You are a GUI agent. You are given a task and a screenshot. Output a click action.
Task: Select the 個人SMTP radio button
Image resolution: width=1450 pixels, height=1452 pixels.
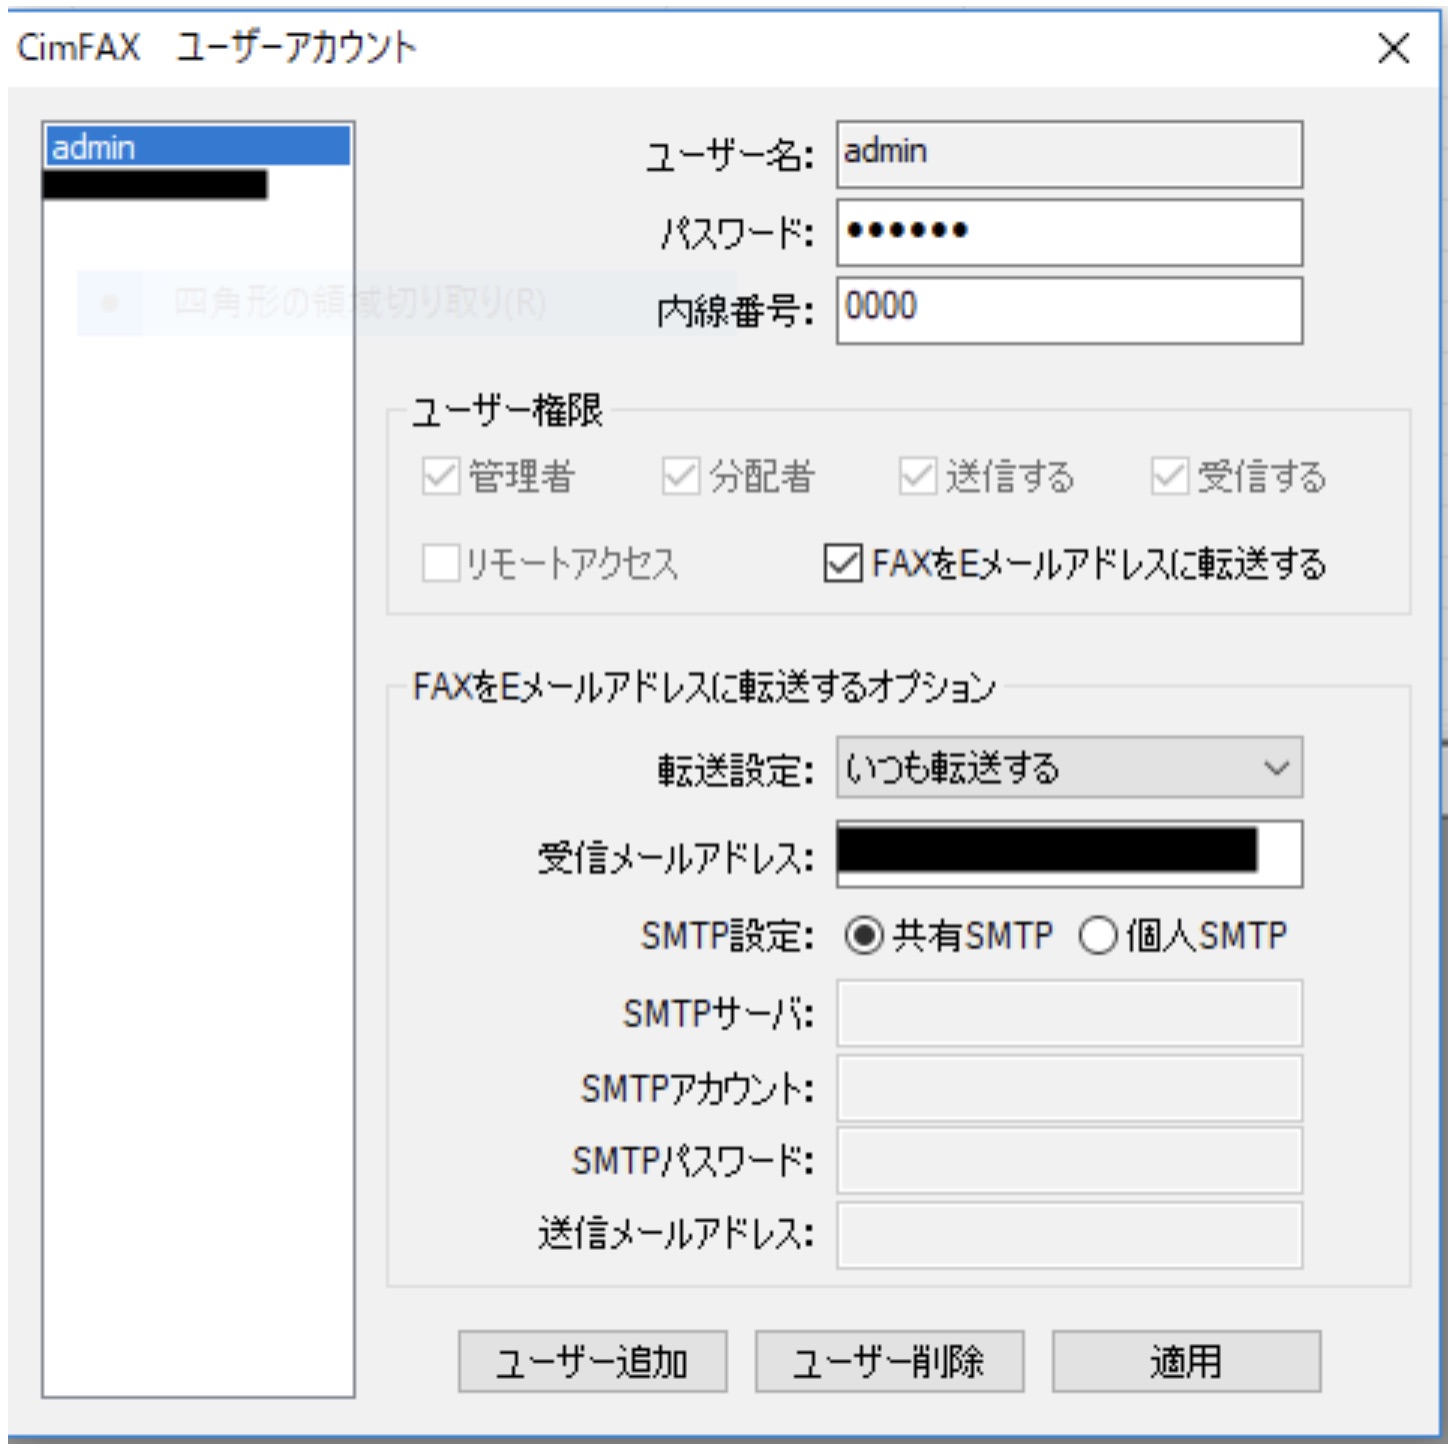click(x=1098, y=936)
